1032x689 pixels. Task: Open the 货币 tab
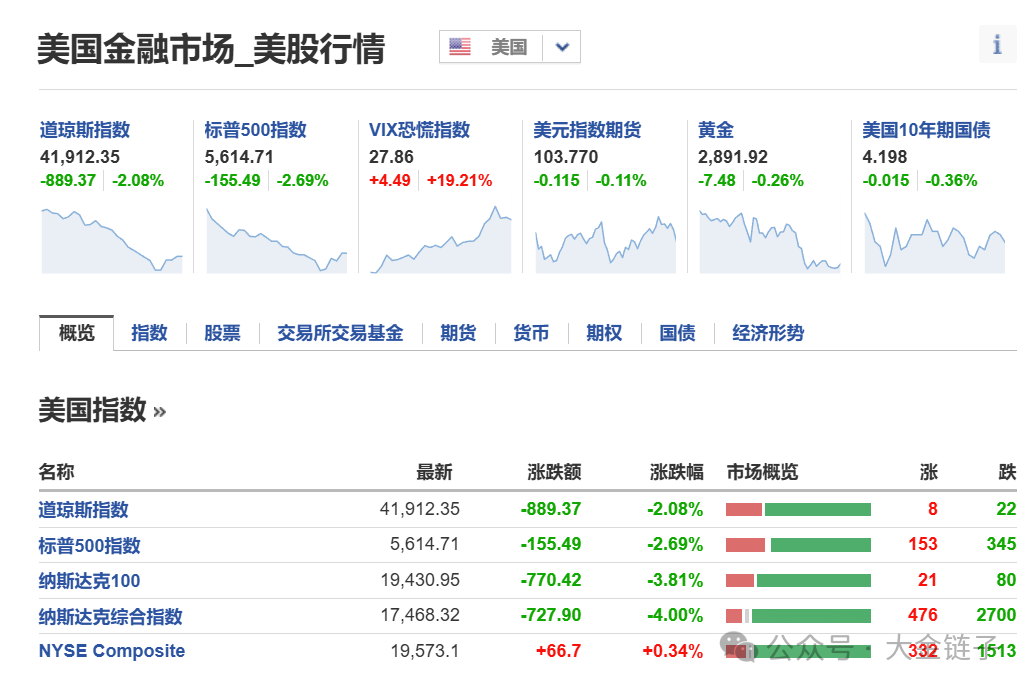(x=531, y=333)
